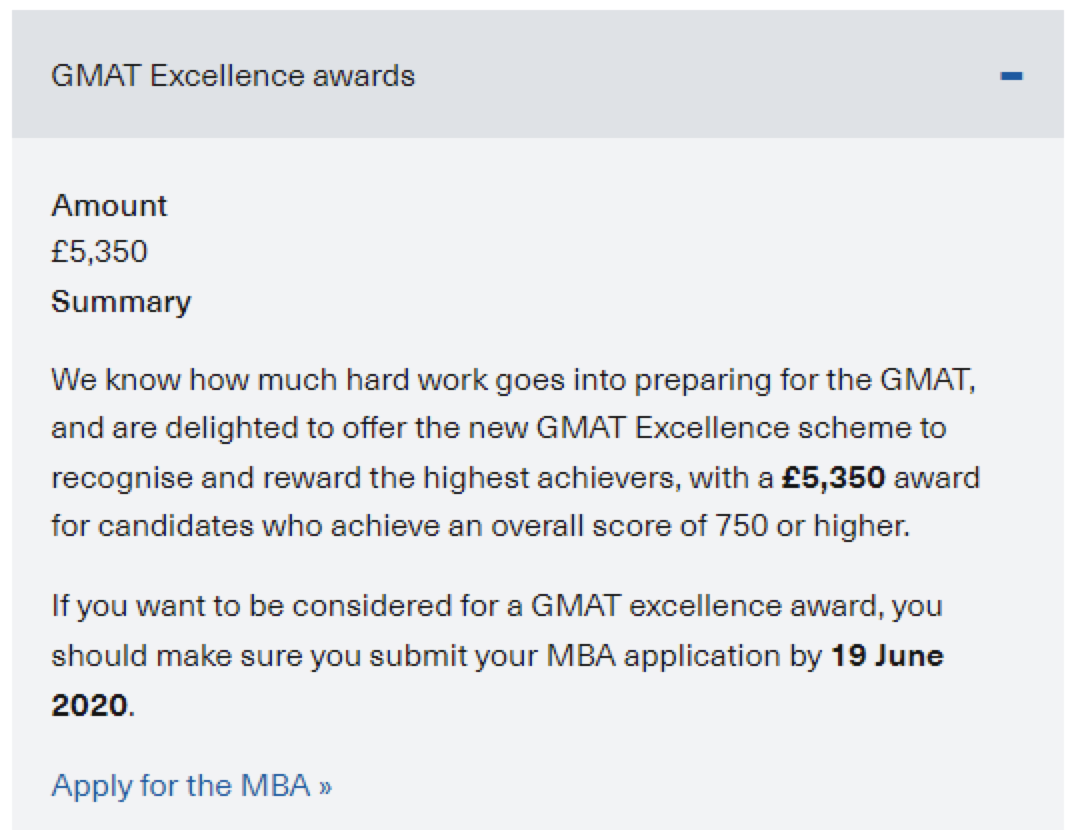The image size is (1076, 830).
Task: Click the GMAT Excellence awards header title
Action: [x=233, y=75]
